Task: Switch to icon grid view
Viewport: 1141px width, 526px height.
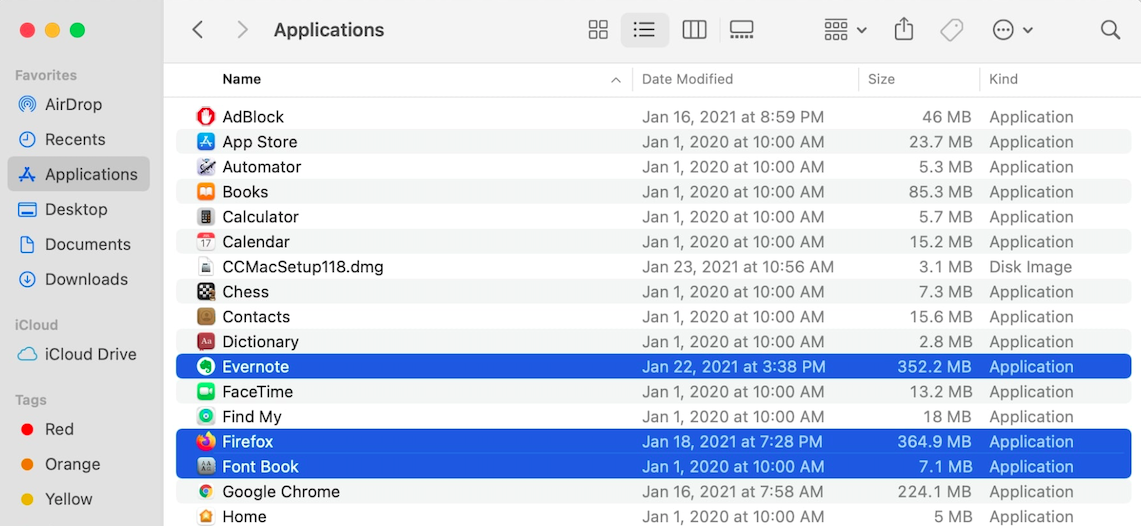Action: click(597, 30)
